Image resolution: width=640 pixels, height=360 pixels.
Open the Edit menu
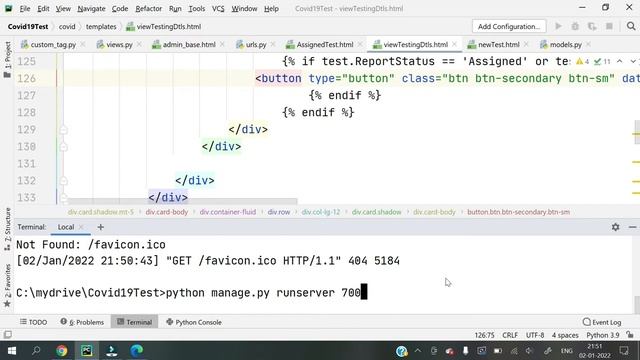point(43,9)
